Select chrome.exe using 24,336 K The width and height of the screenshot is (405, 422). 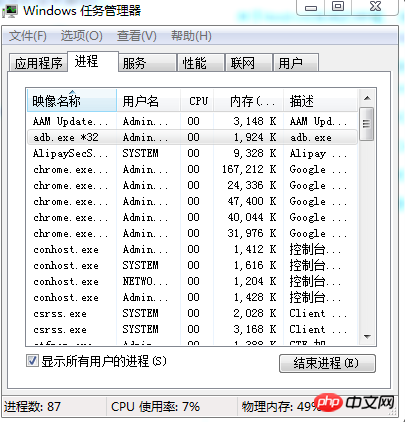pos(192,185)
